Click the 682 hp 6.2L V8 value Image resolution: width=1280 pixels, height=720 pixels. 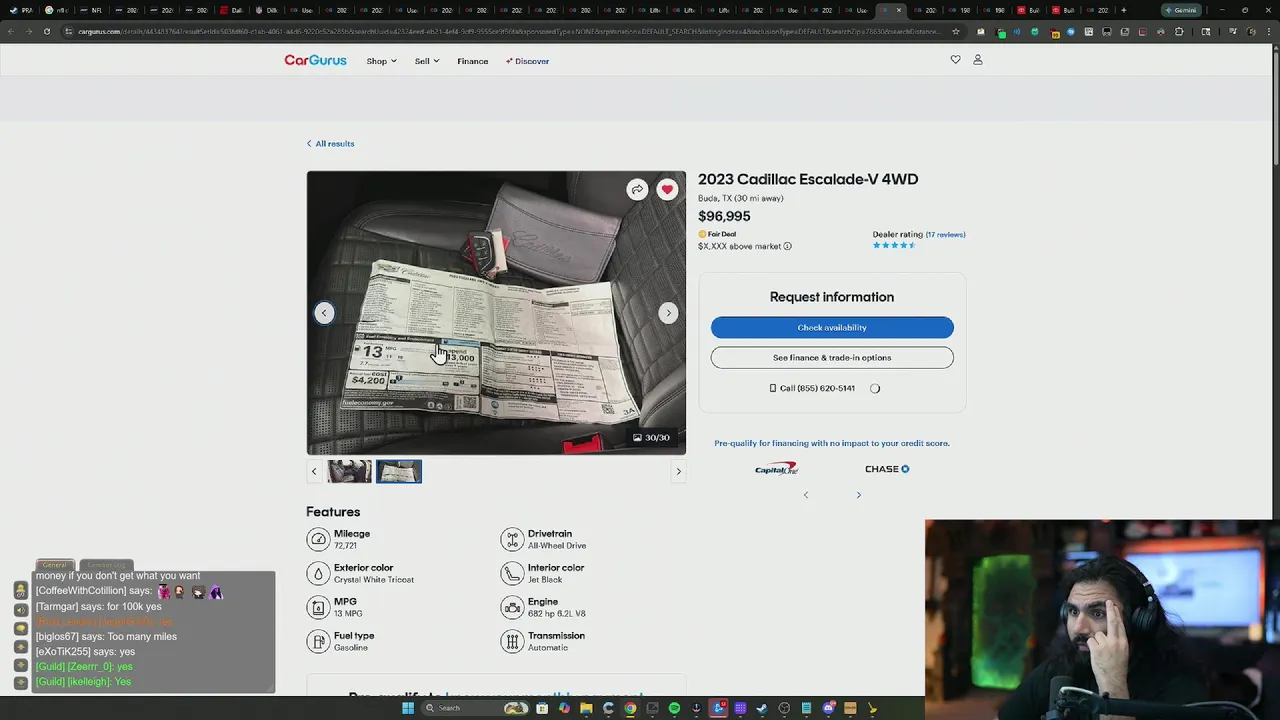557,614
